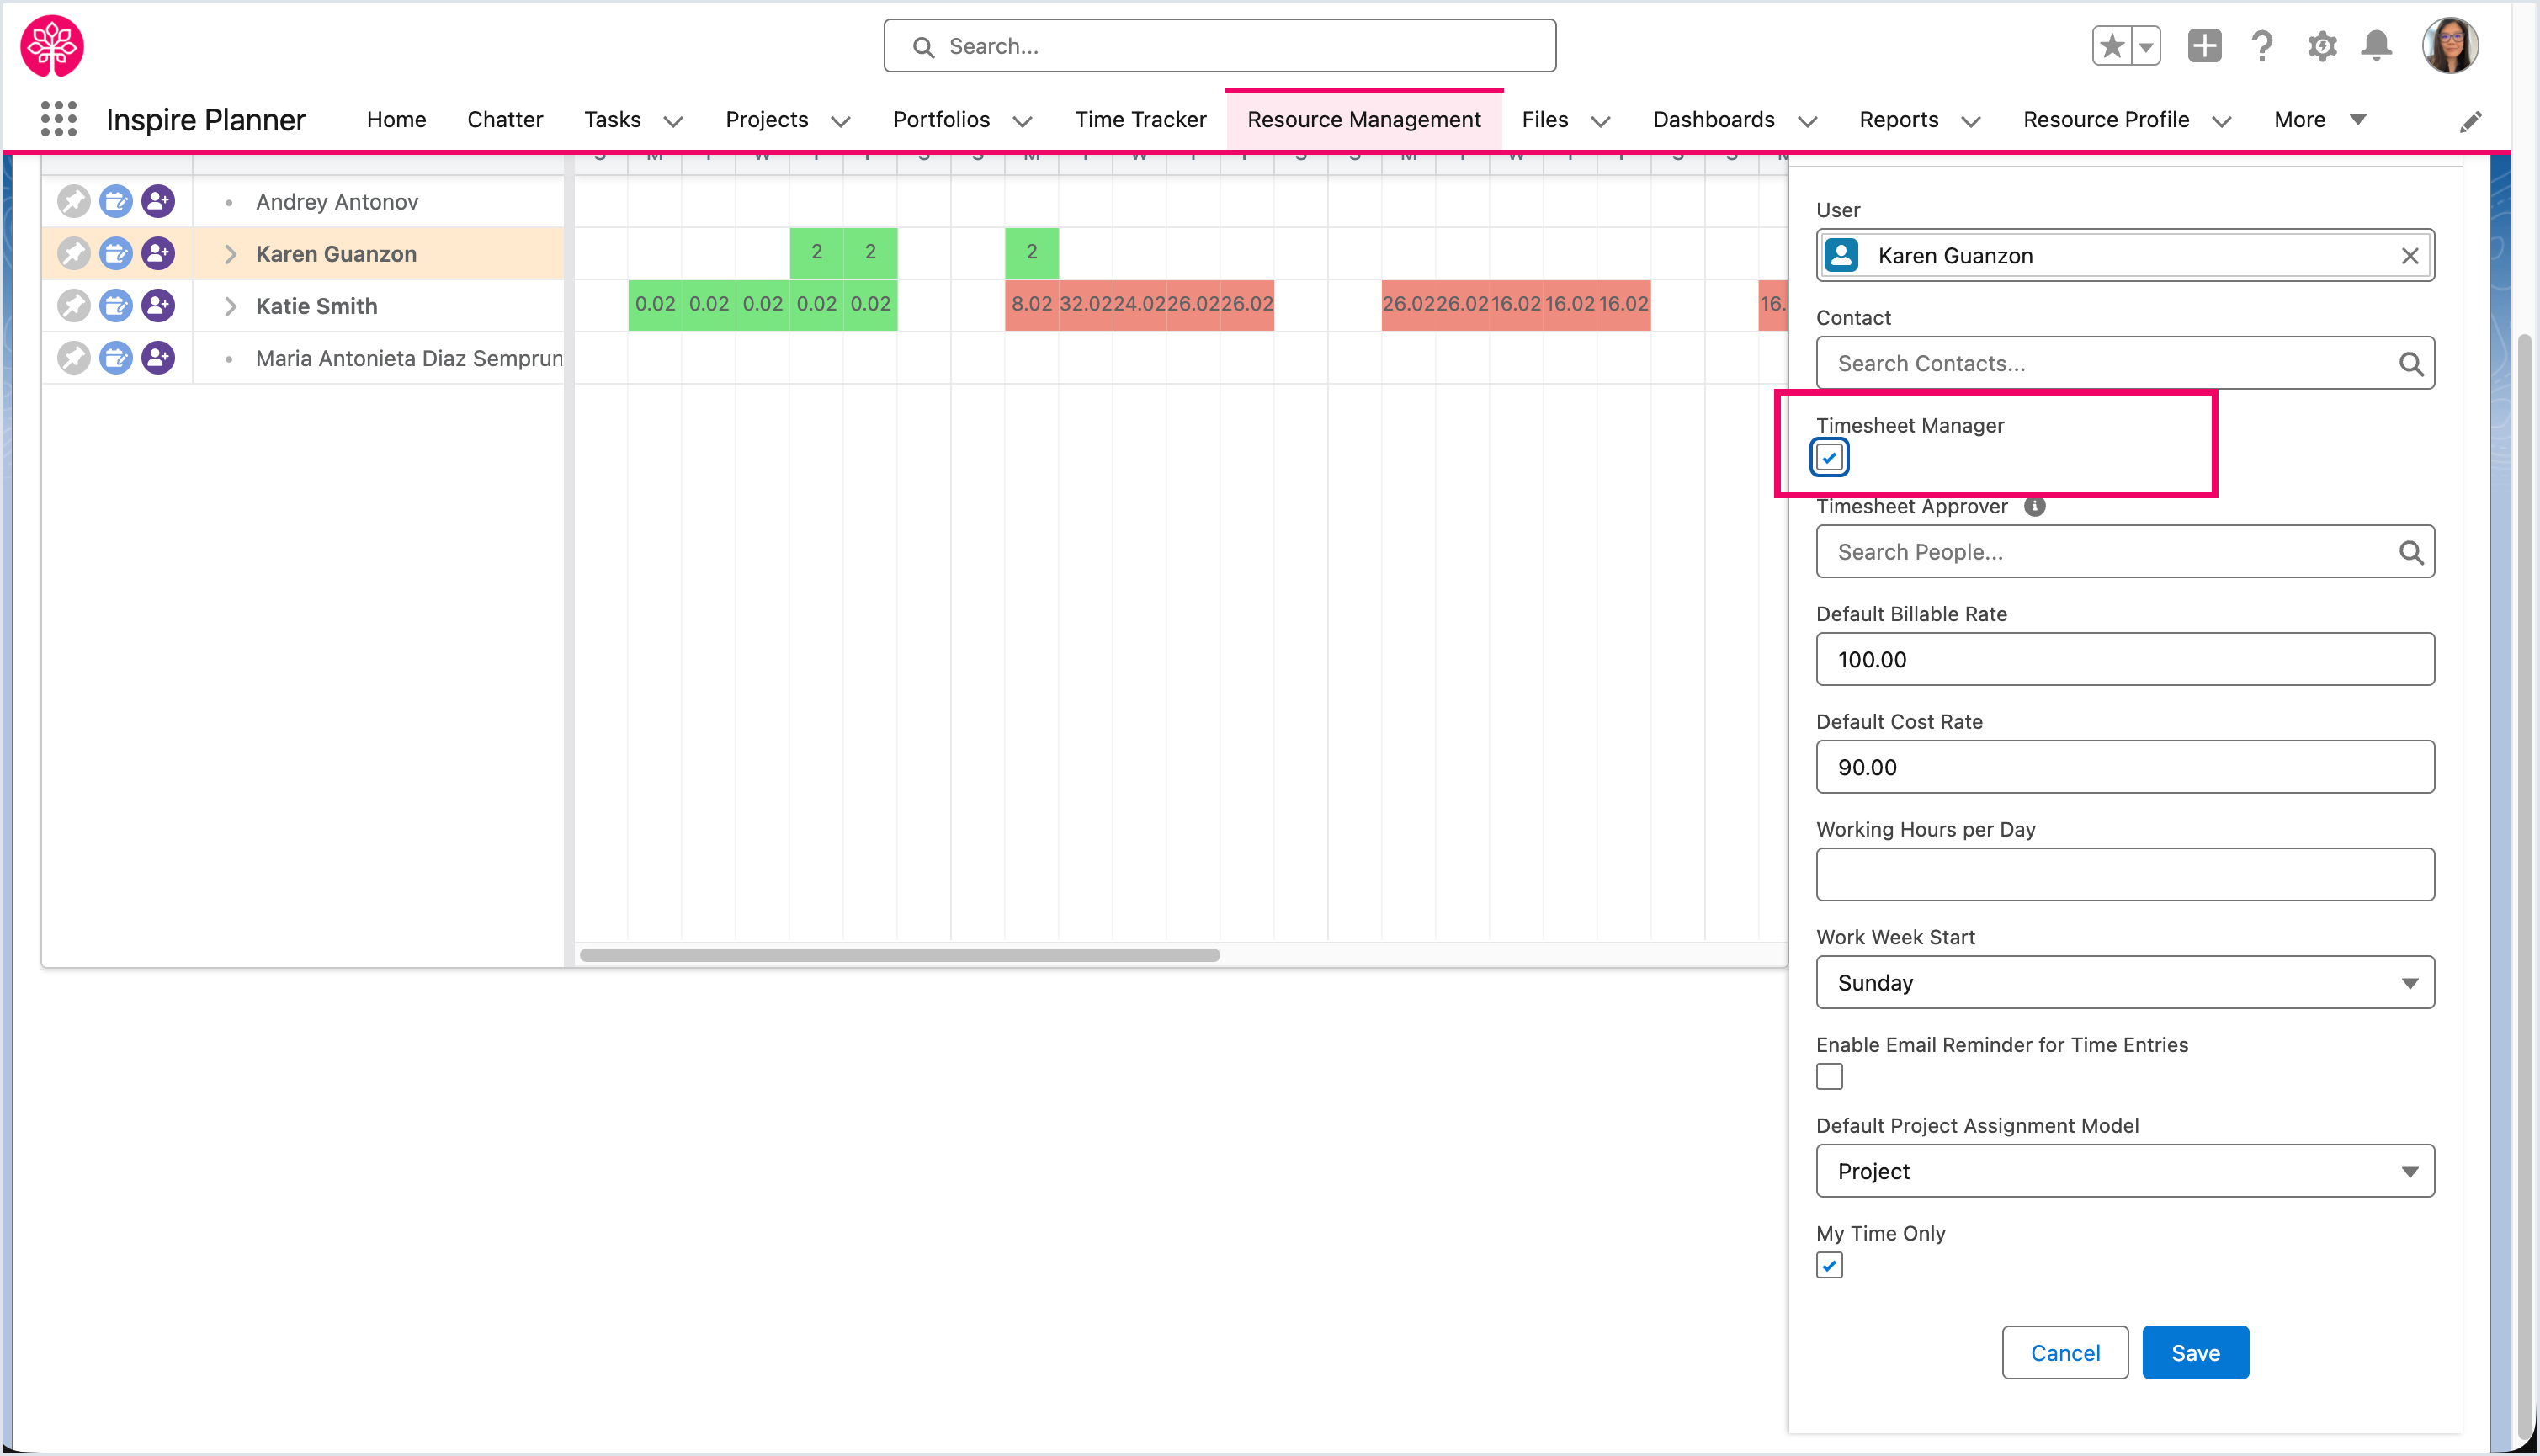2540x1456 pixels.
Task: Click the Timesheet Approver info icon
Action: tap(2034, 506)
